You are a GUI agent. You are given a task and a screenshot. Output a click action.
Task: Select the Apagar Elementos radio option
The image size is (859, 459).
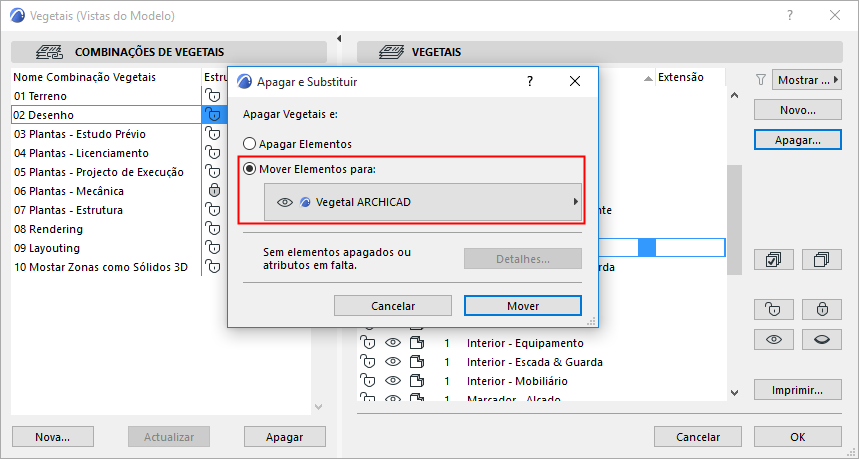(x=250, y=144)
